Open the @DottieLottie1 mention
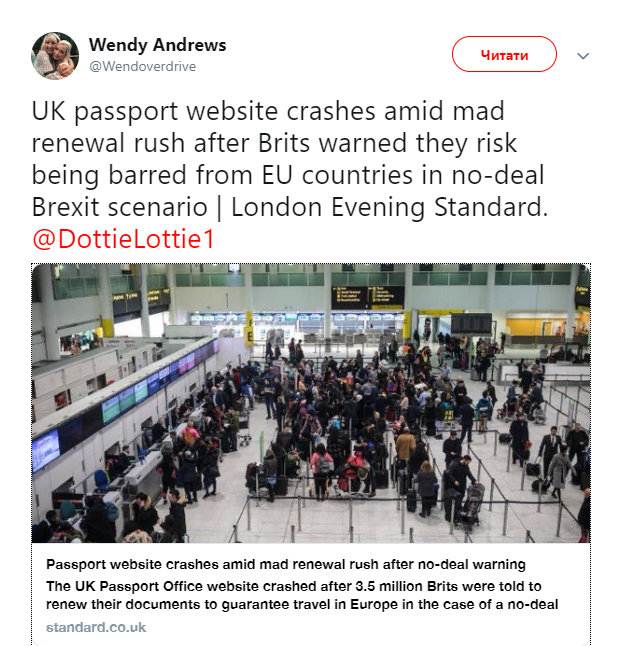Screen dimensions: 621x646 point(124,240)
